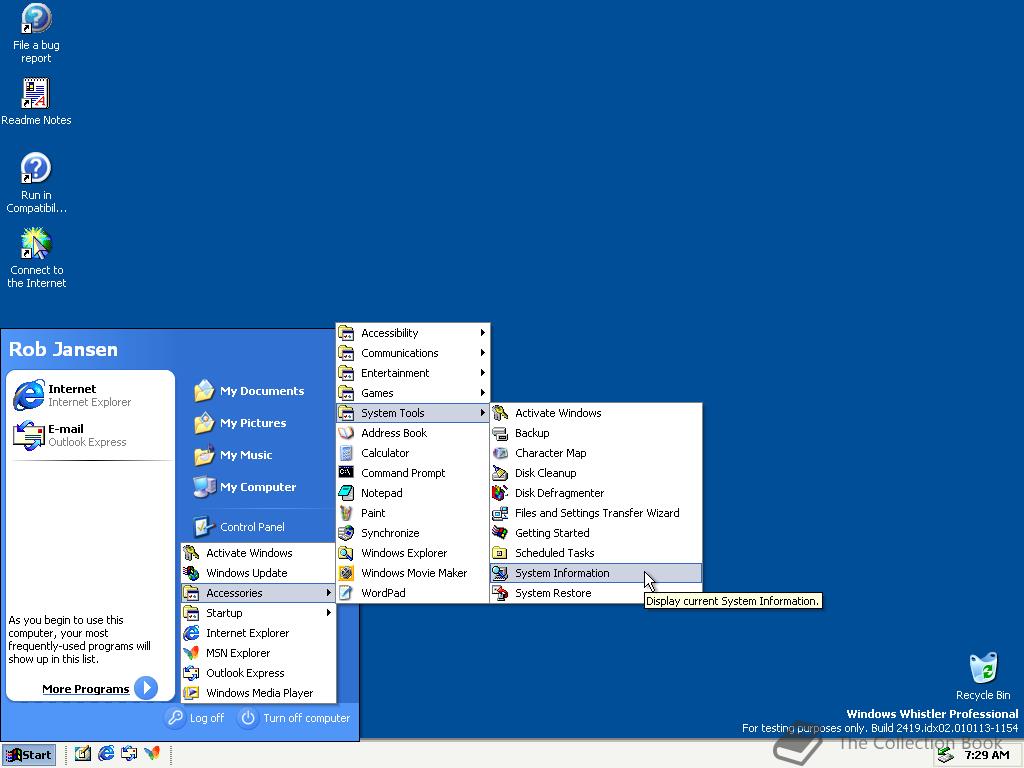Select Outlook Express in programs list
Viewport: 1024px width, 768px height.
pyautogui.click(x=258, y=673)
